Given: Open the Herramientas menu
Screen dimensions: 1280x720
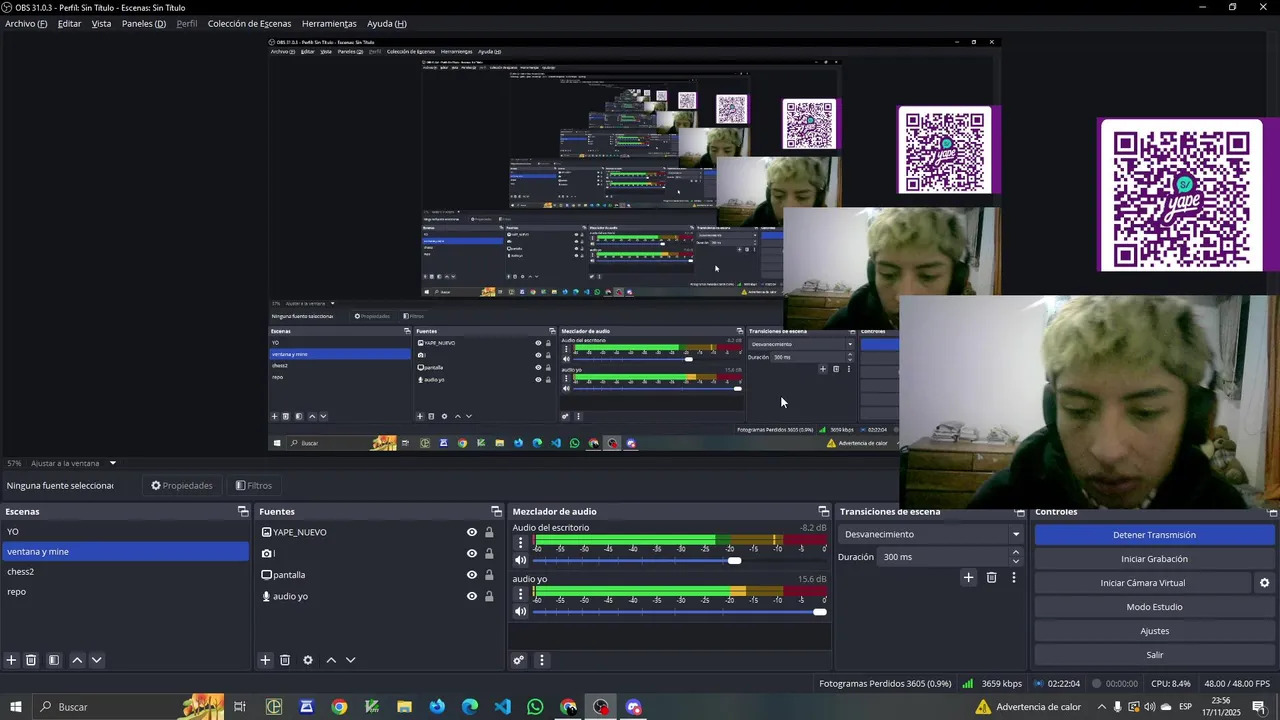Looking at the screenshot, I should click(329, 23).
